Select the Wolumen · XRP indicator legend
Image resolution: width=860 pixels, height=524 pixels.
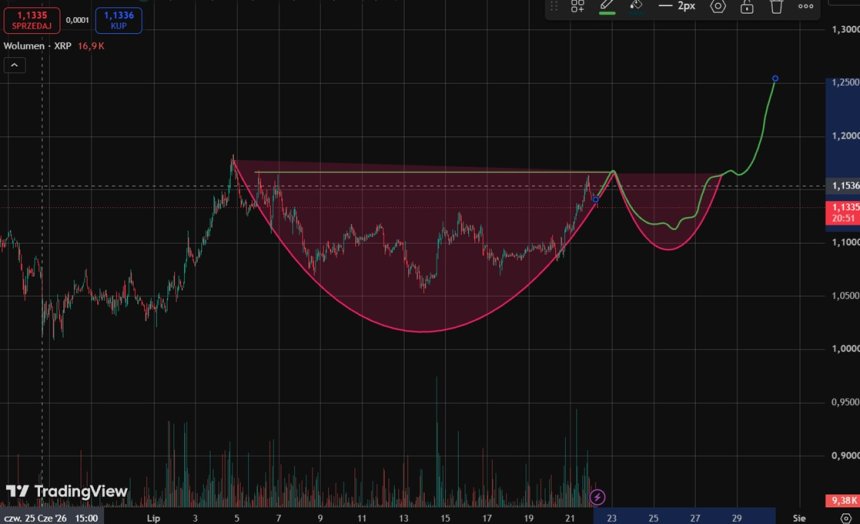pos(37,46)
